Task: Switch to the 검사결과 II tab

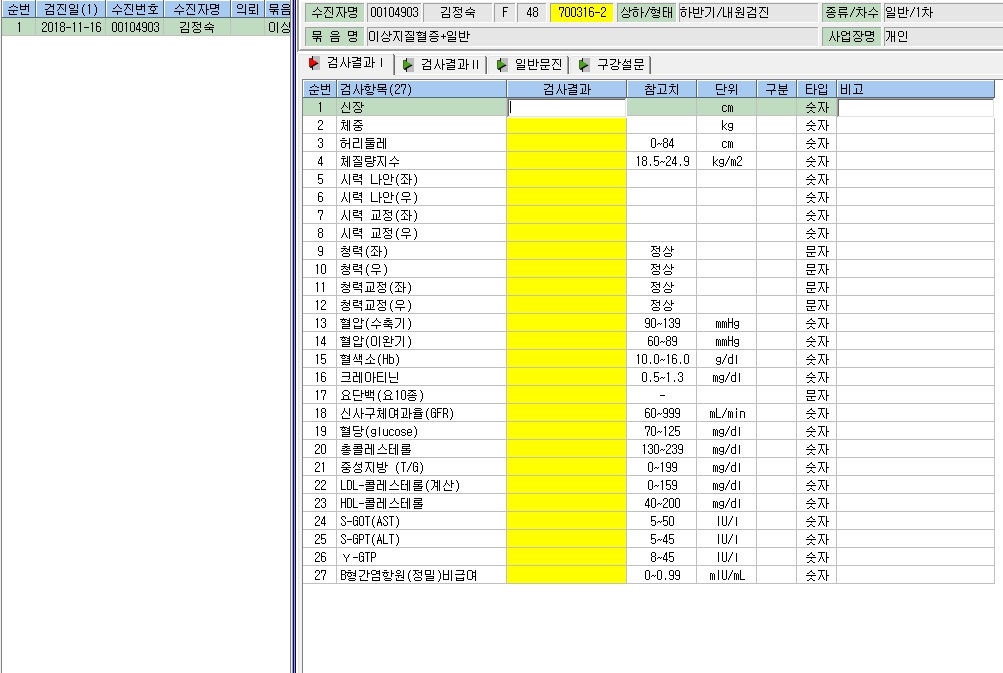Action: (x=441, y=65)
